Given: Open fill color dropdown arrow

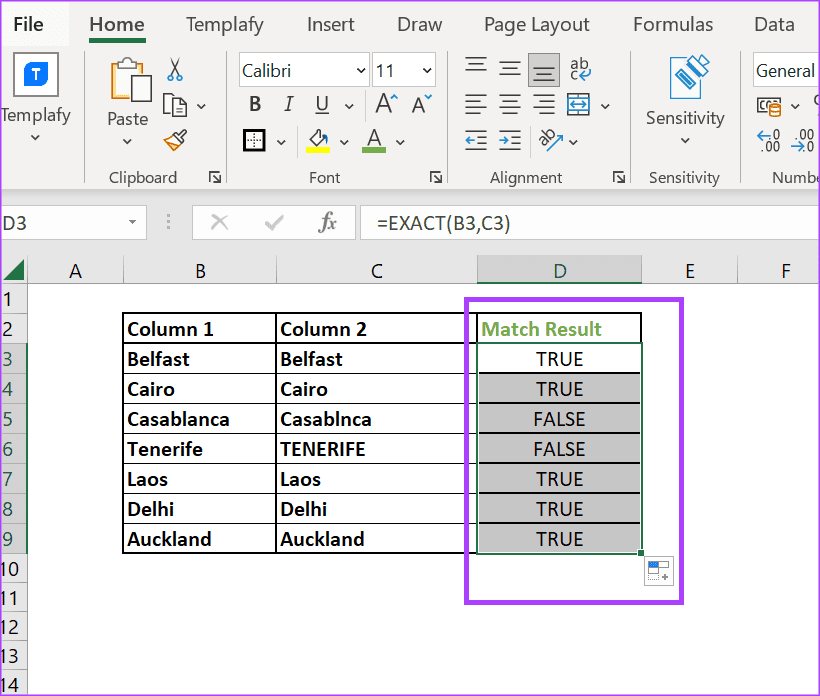Looking at the screenshot, I should tap(344, 142).
